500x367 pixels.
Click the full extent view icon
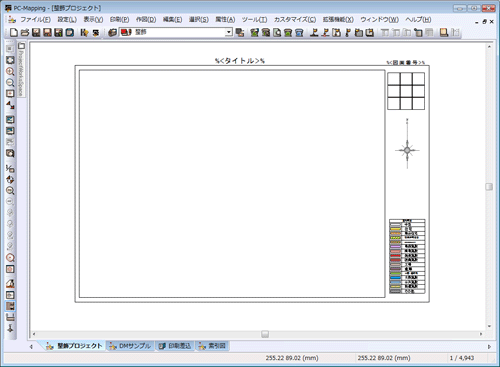(10, 60)
